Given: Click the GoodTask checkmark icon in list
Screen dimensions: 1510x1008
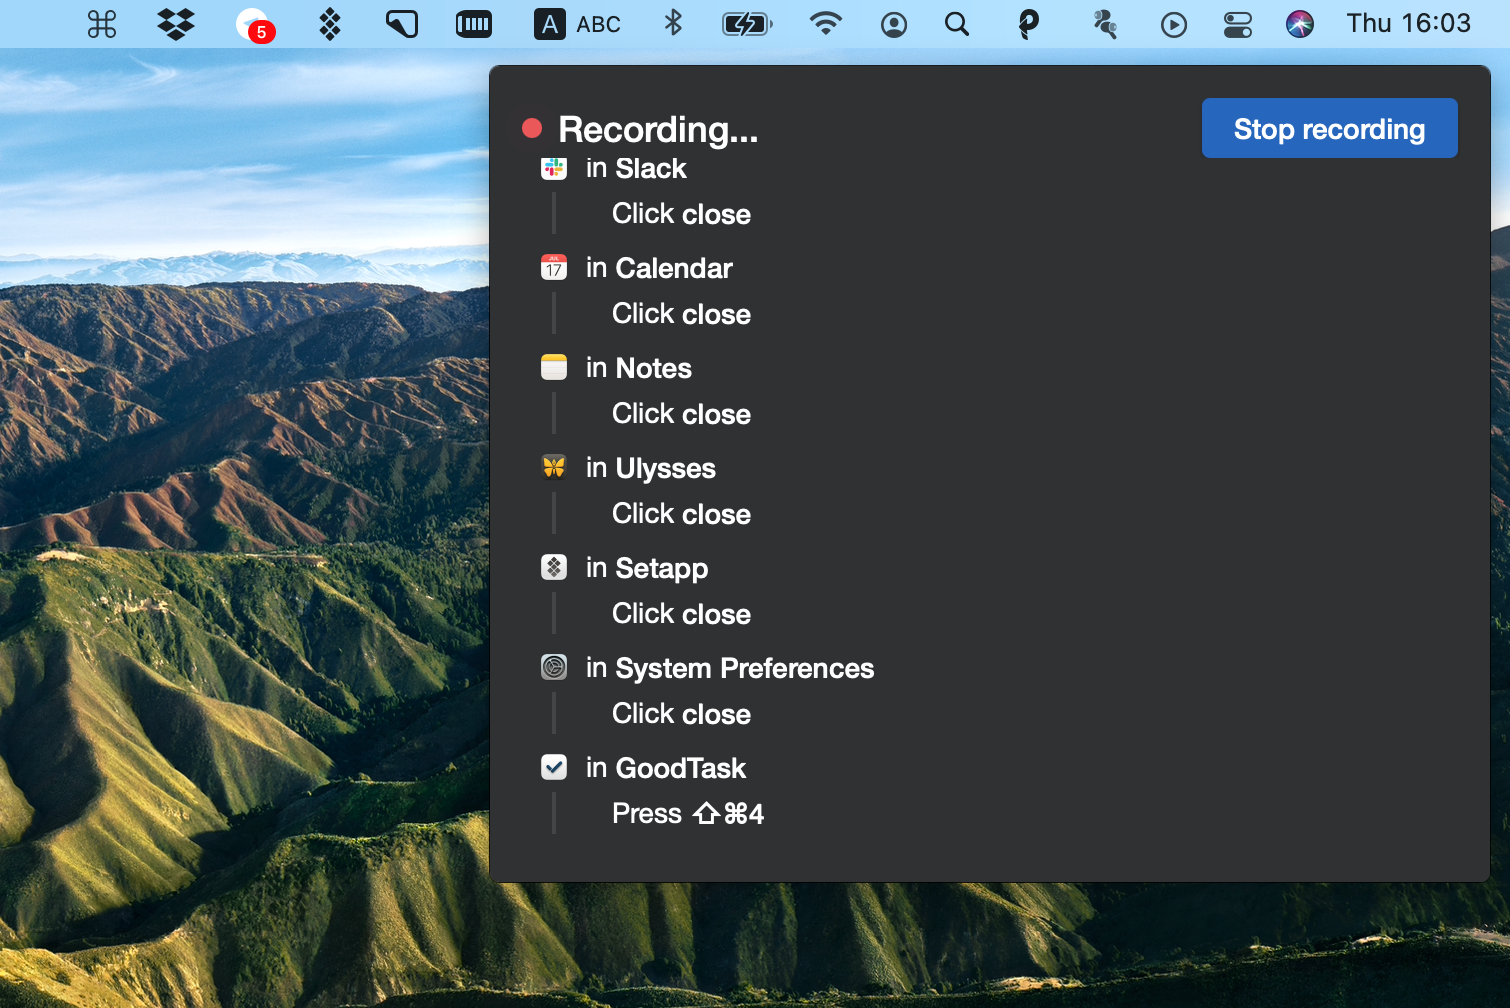Looking at the screenshot, I should click(x=554, y=767).
